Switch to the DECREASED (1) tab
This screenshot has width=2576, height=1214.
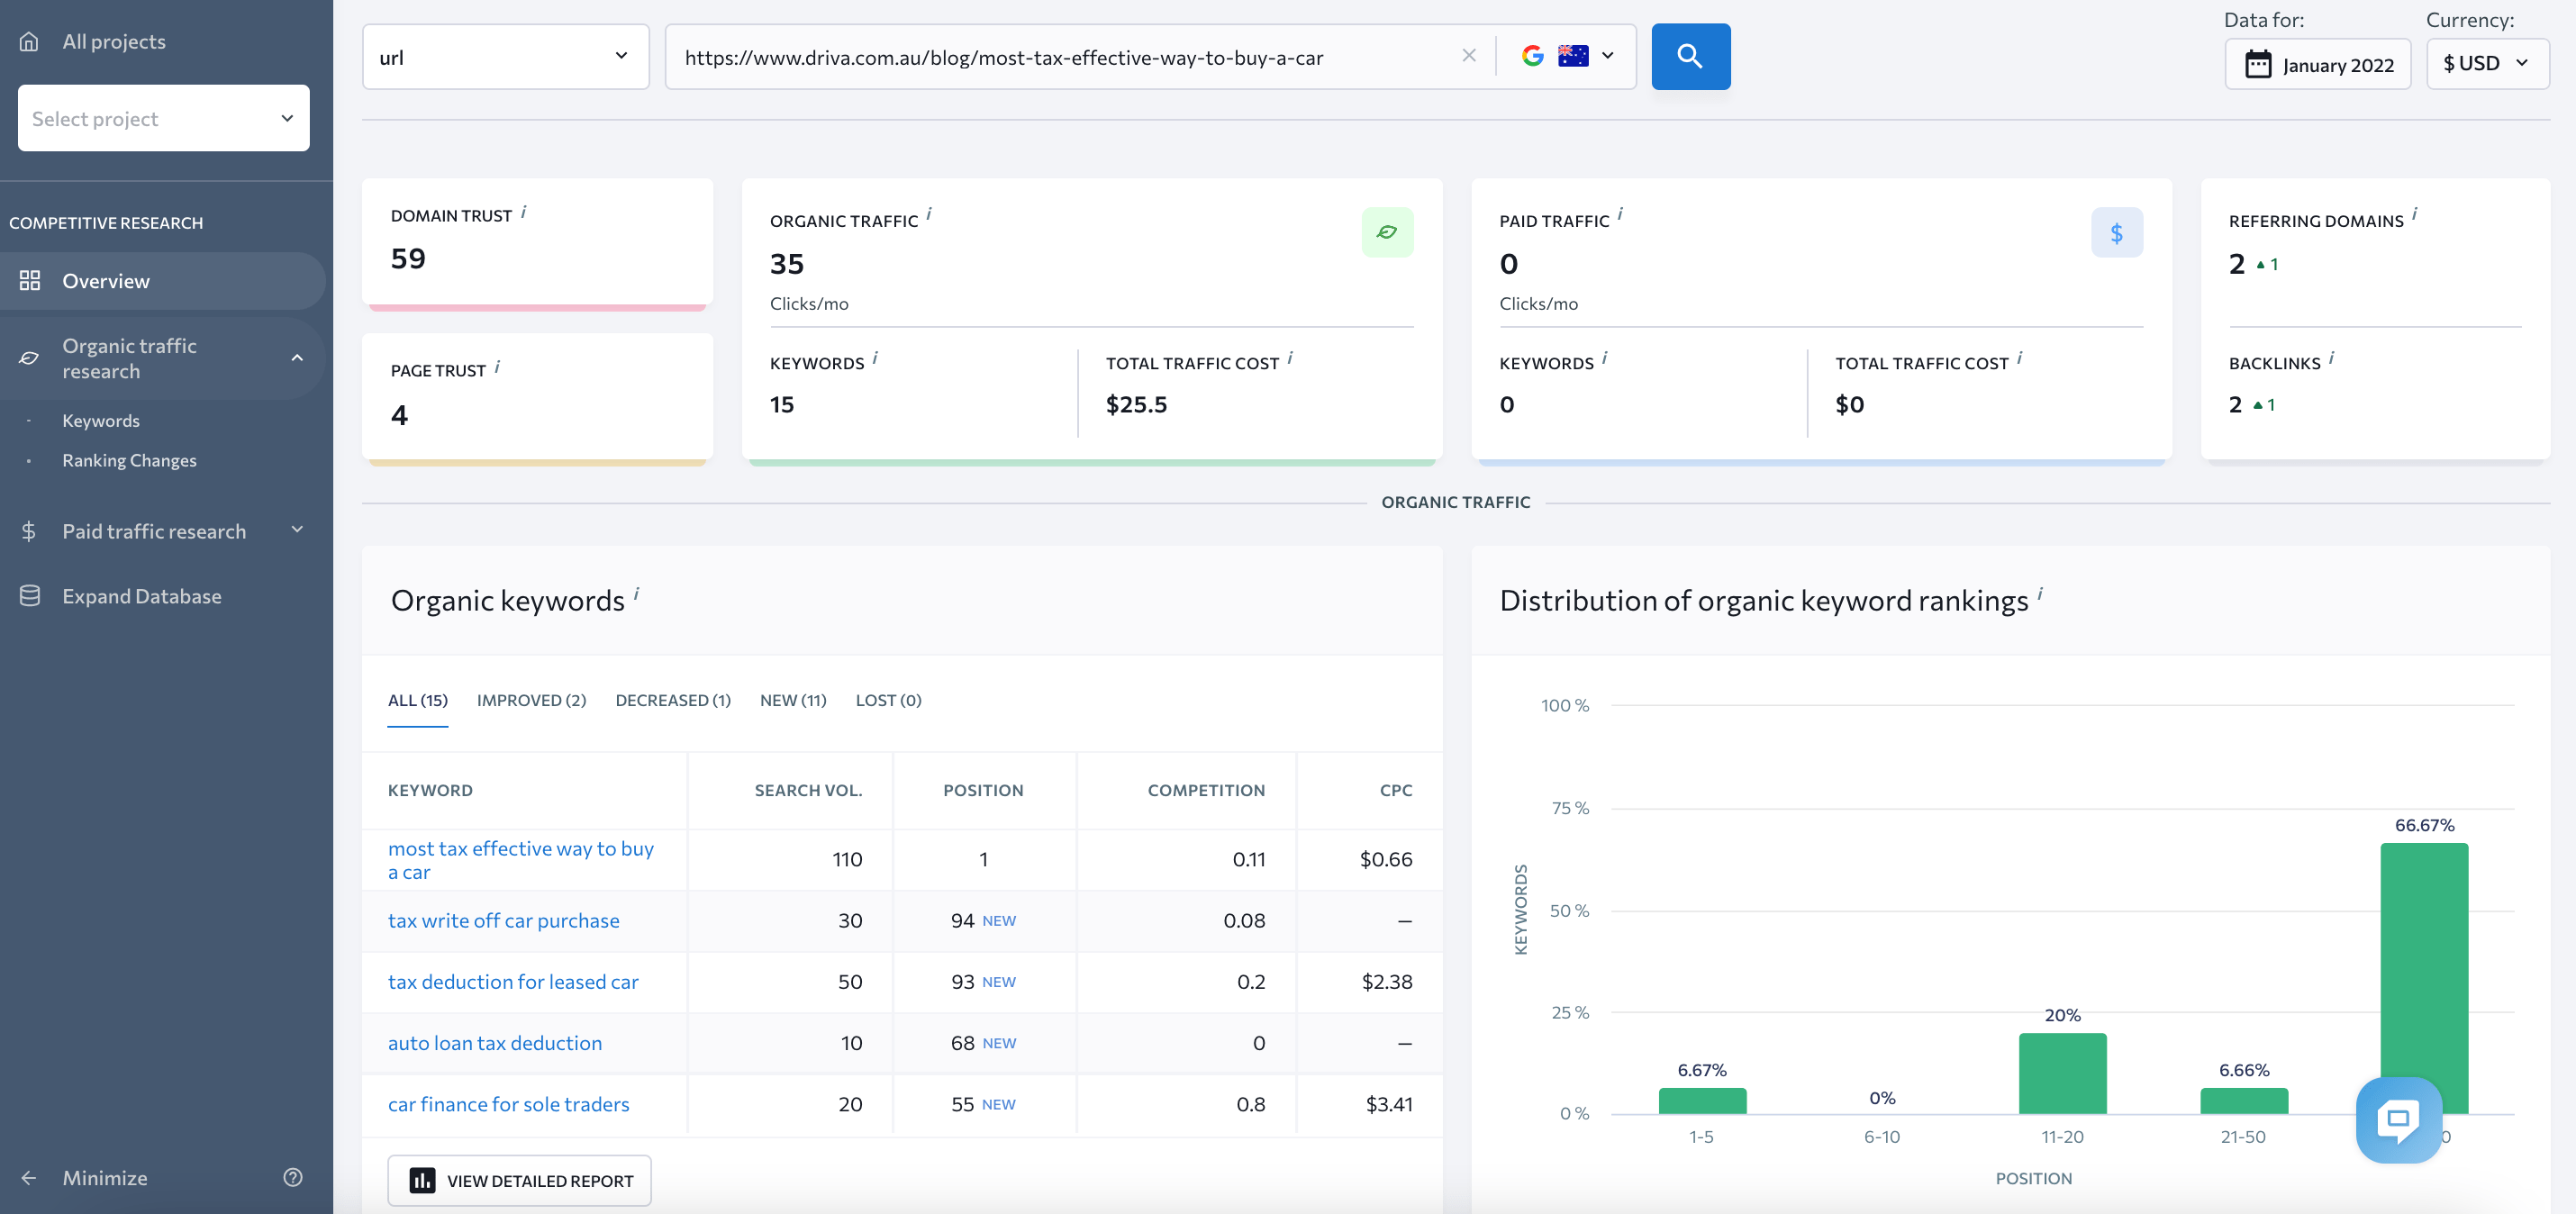click(673, 700)
